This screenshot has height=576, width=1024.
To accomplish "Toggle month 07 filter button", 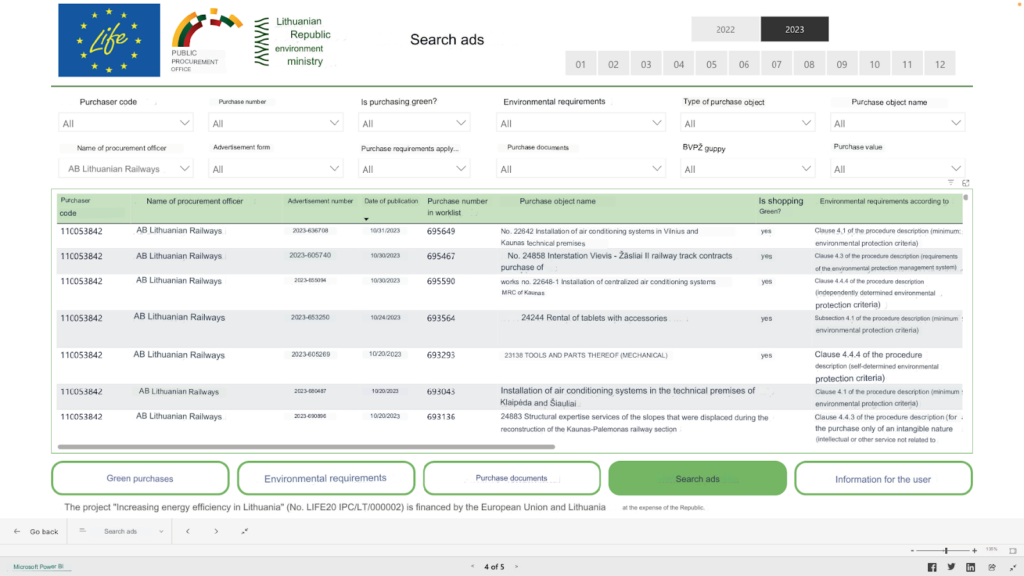I will pos(776,64).
